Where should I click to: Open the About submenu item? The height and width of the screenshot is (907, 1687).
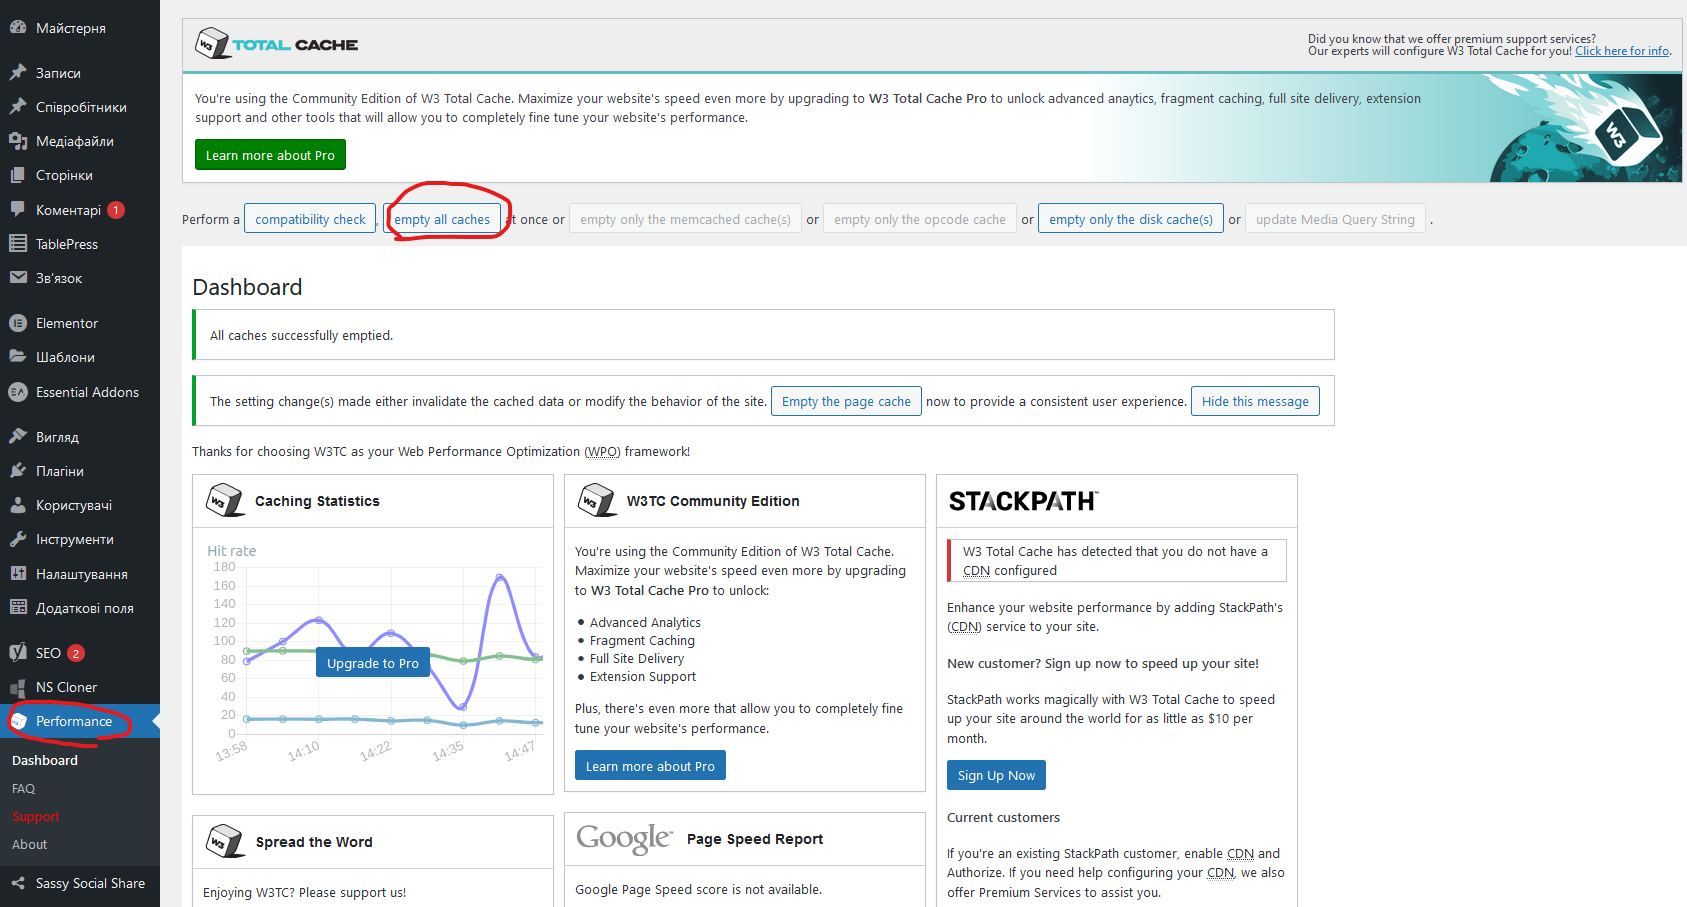(29, 844)
